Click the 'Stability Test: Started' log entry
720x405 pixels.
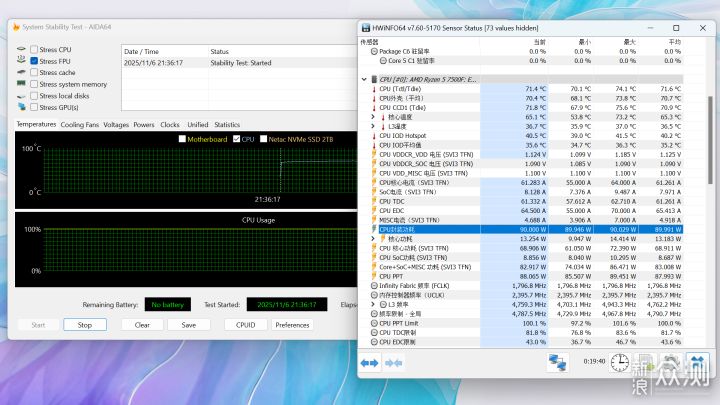click(x=241, y=63)
